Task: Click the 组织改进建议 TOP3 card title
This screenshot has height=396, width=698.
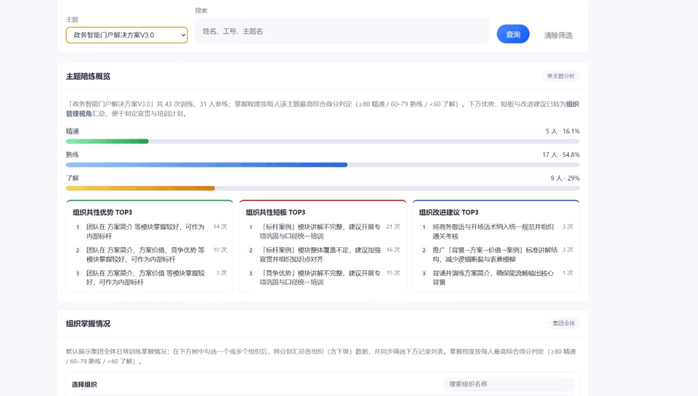Action: (448, 213)
